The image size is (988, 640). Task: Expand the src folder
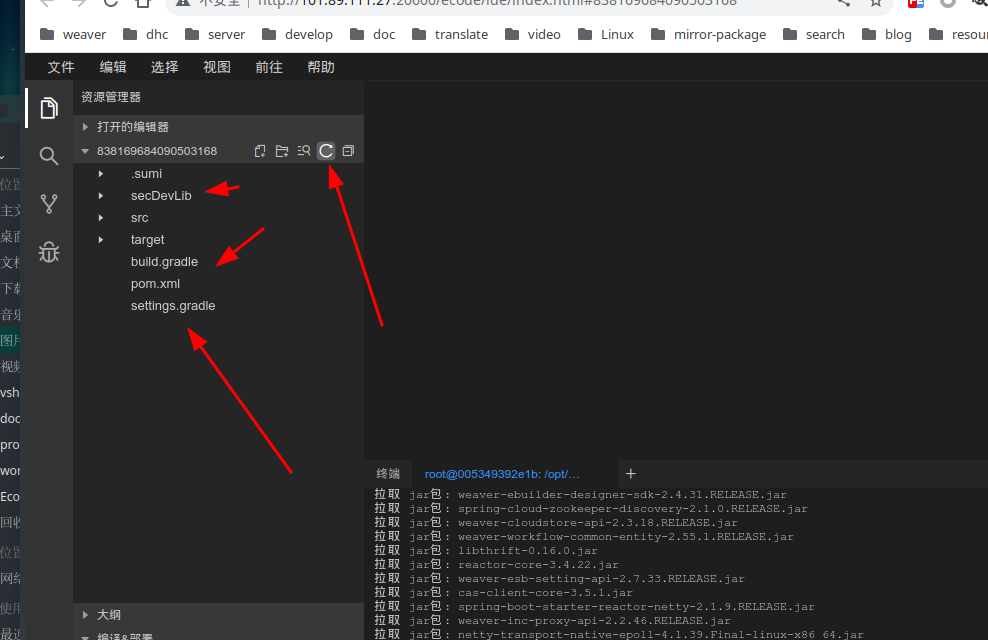(x=101, y=218)
